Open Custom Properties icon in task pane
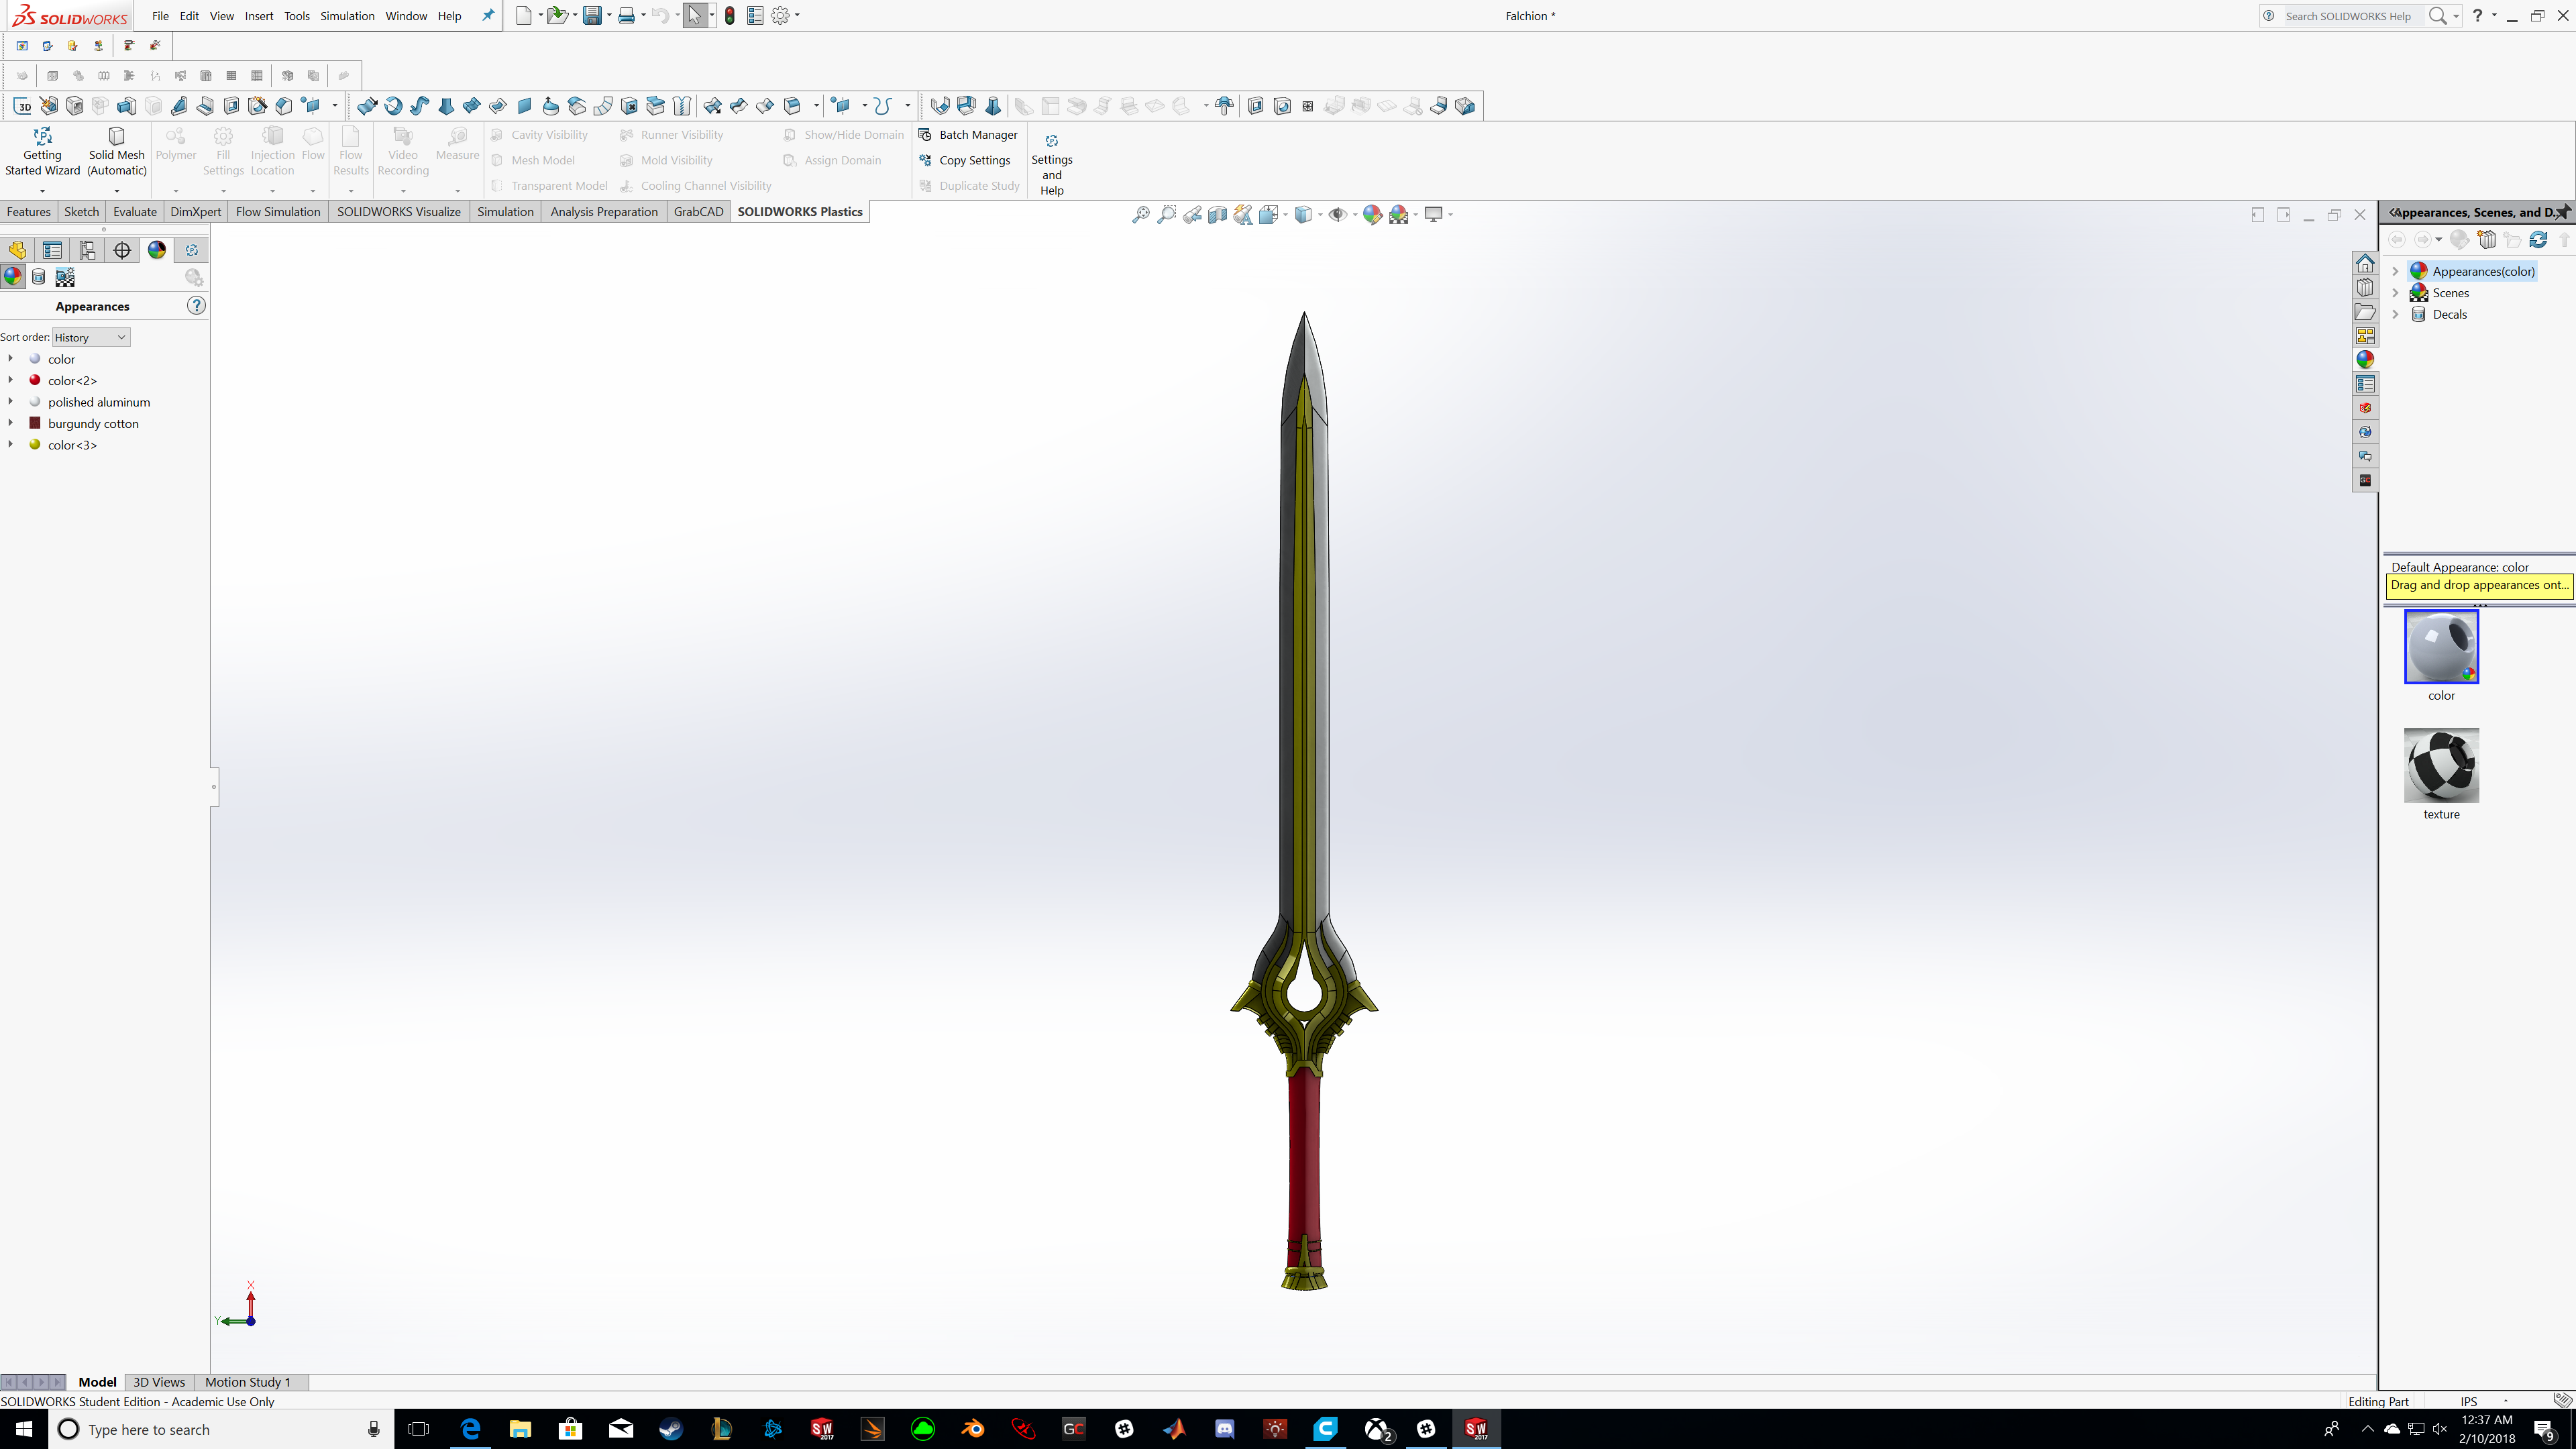The image size is (2576, 1449). [x=2365, y=384]
